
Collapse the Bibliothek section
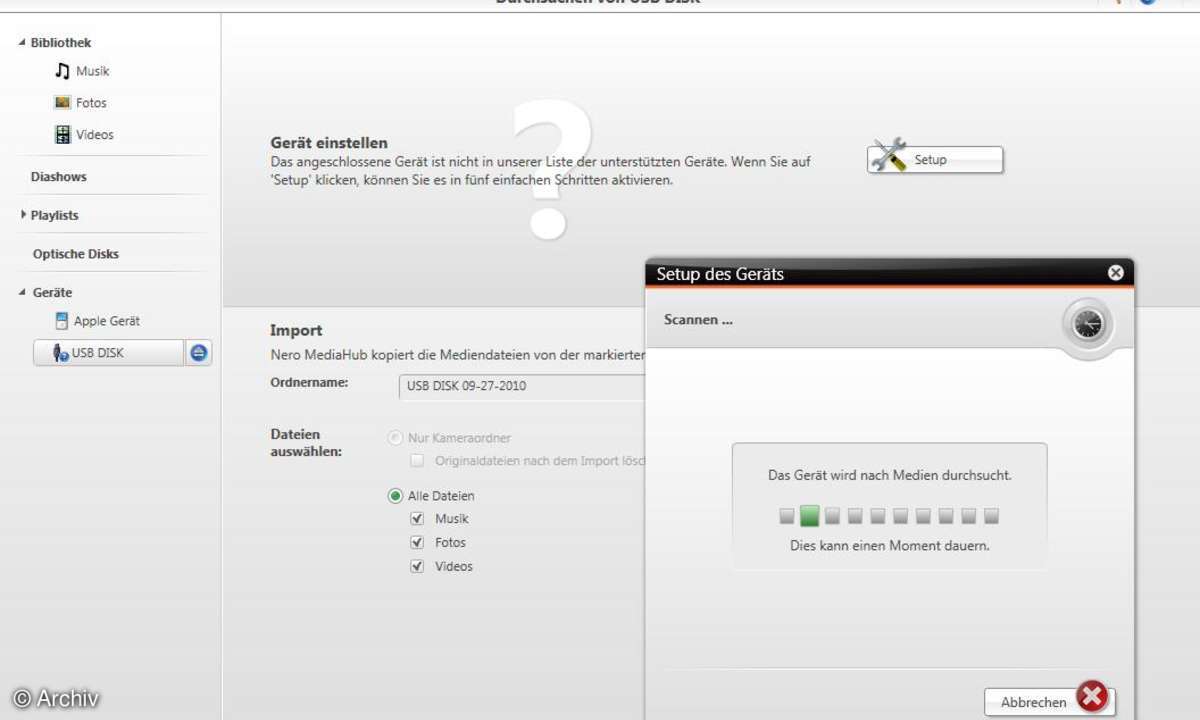click(22, 43)
